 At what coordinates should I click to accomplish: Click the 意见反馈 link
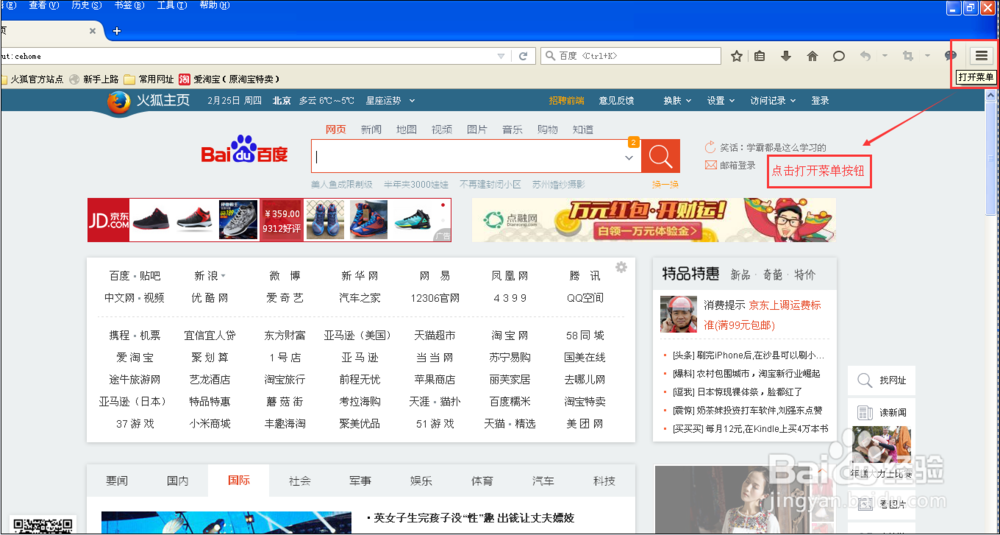(x=616, y=101)
